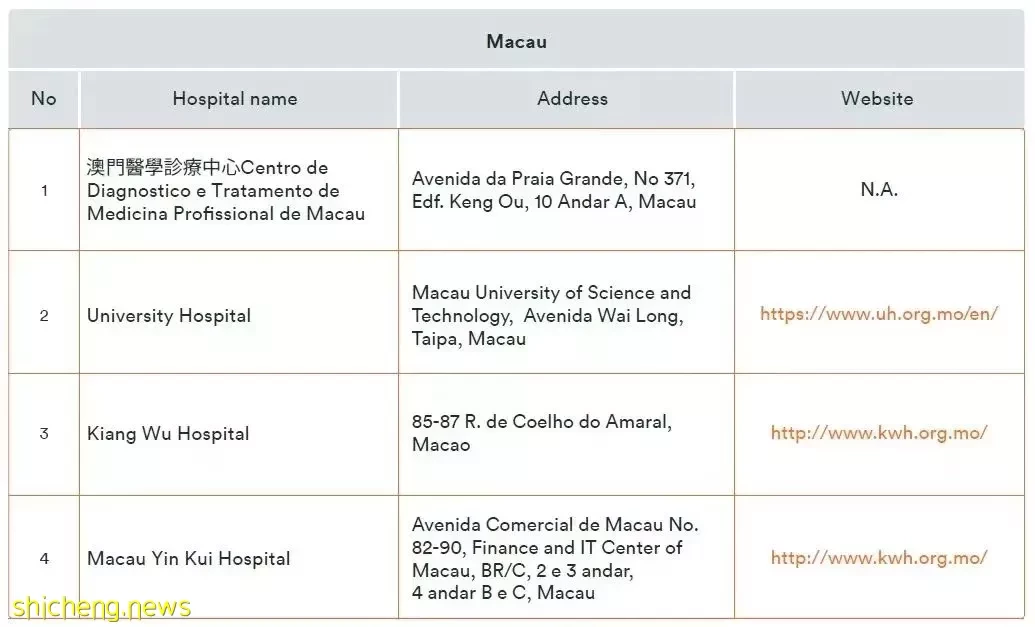The width and height of the screenshot is (1035, 627).
Task: Click row number 3 cell
Action: [44, 434]
